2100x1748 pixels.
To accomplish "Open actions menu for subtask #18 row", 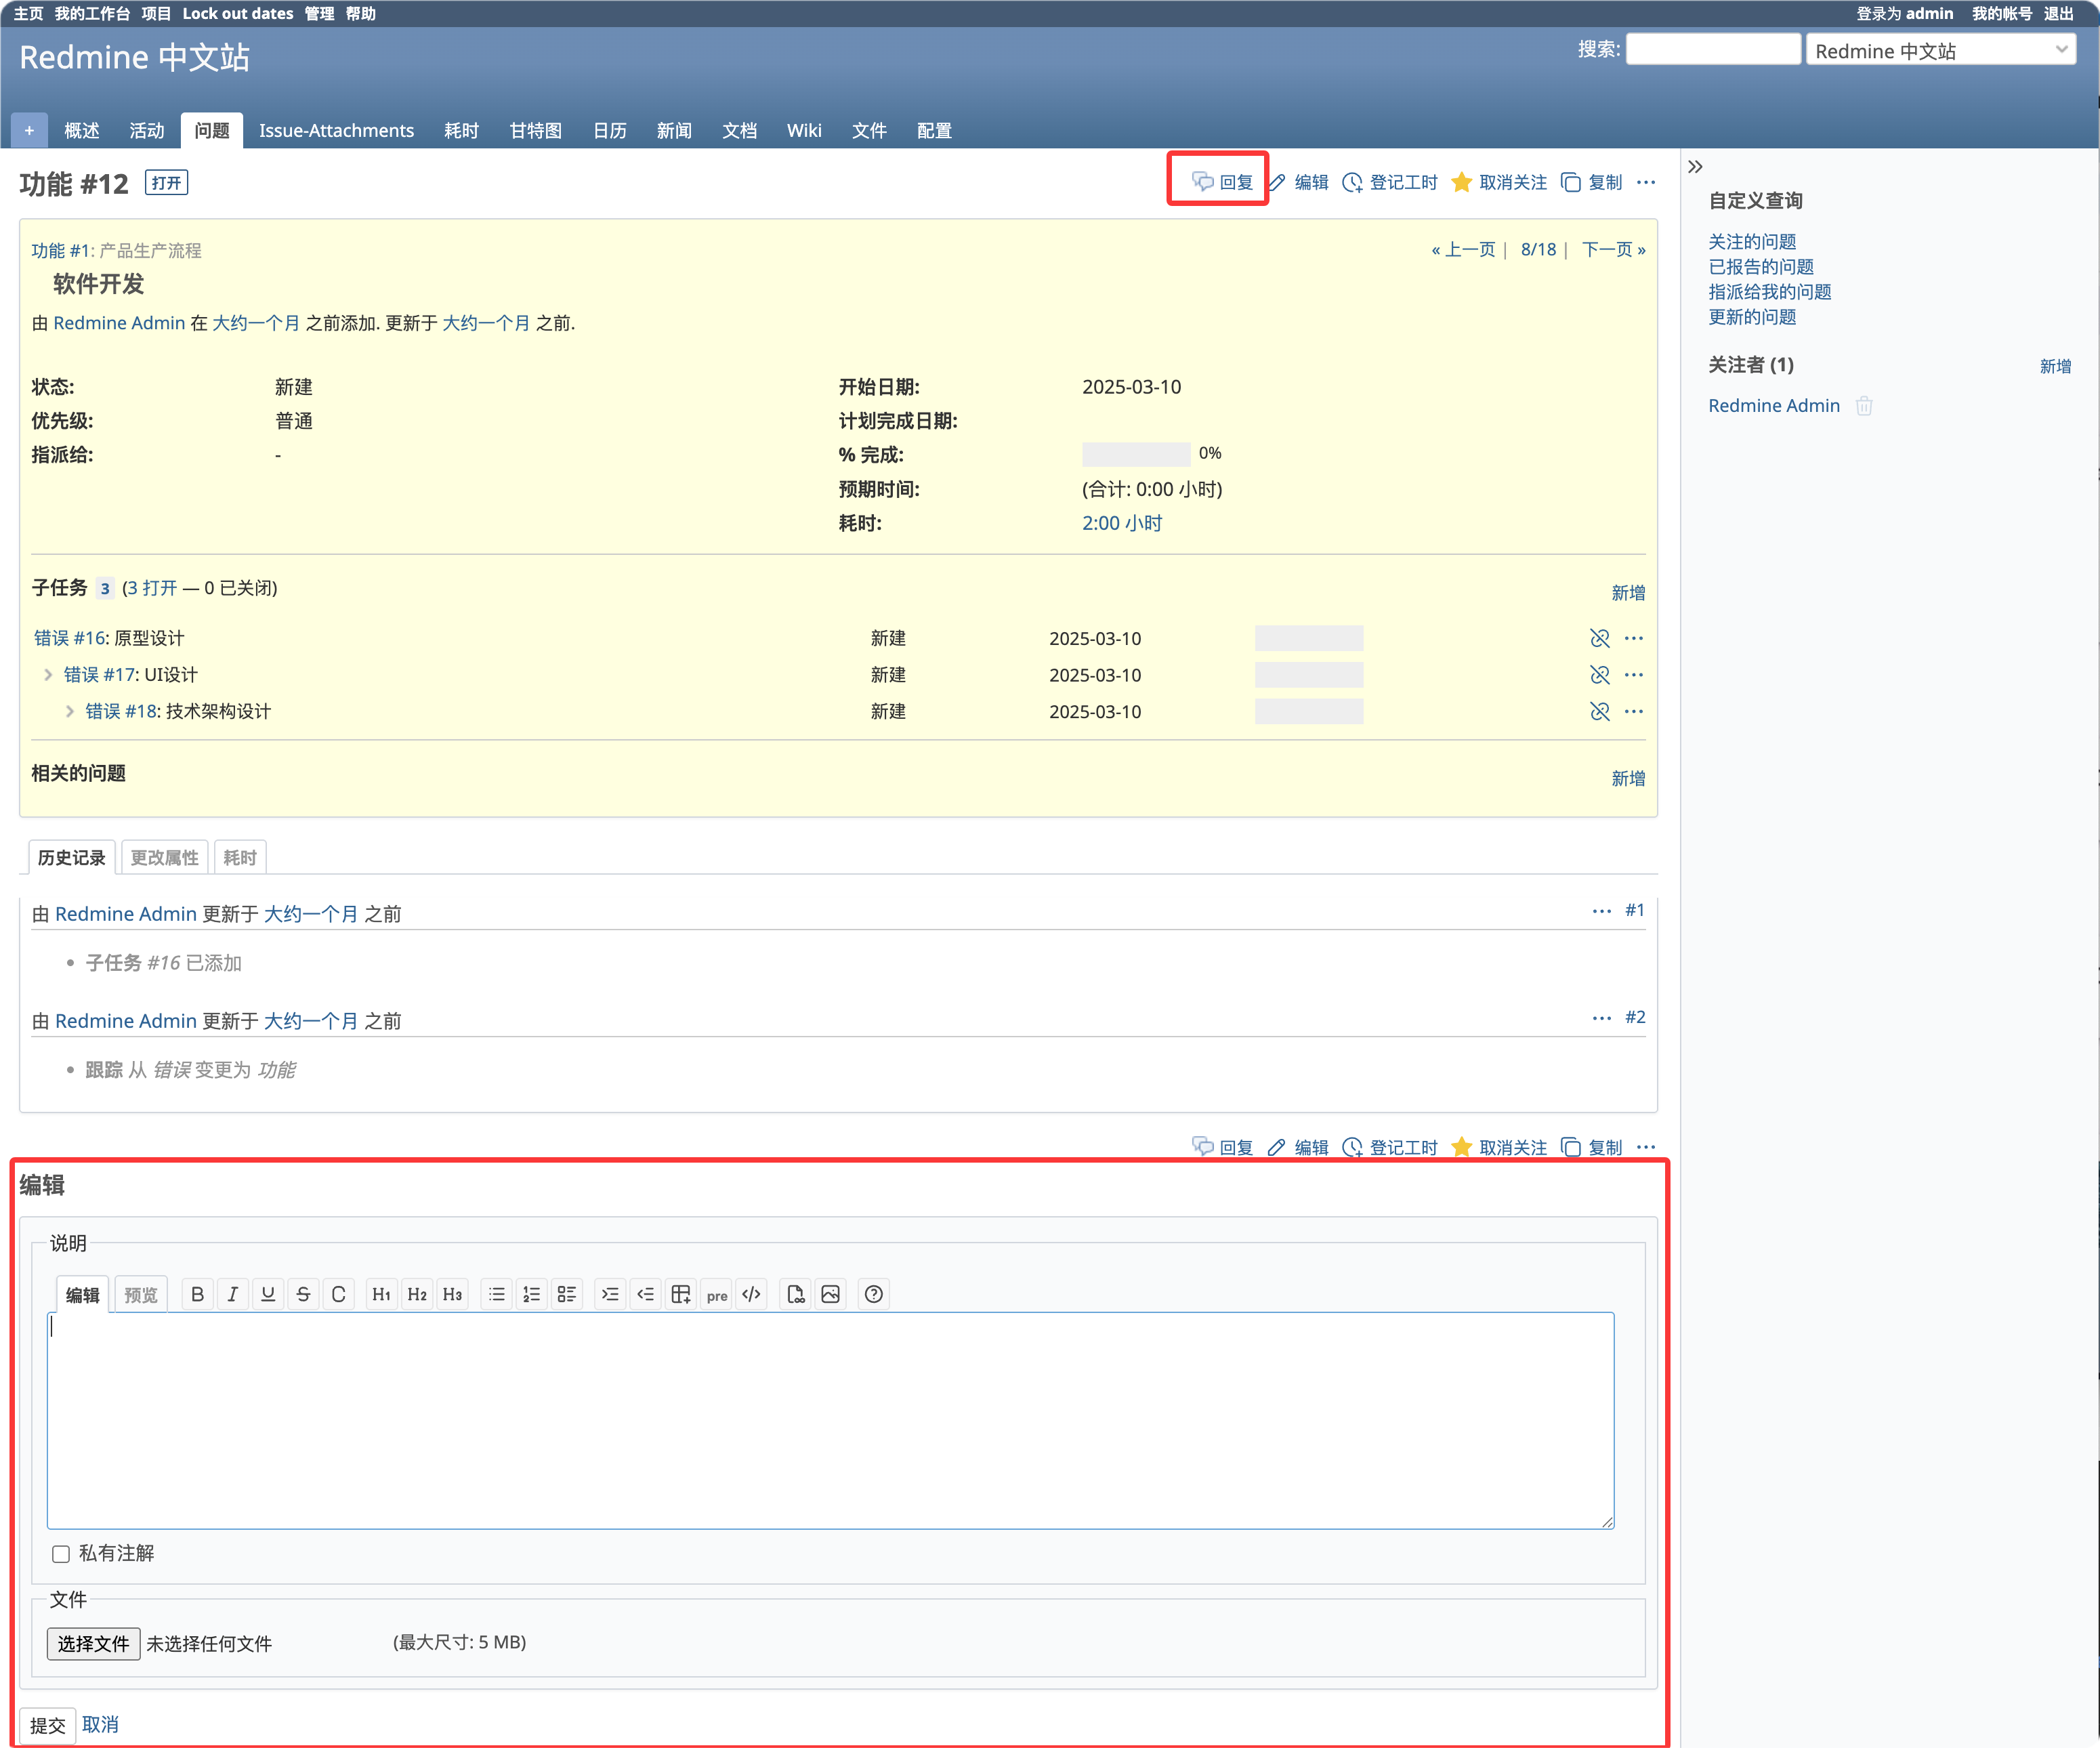I will coord(1633,711).
